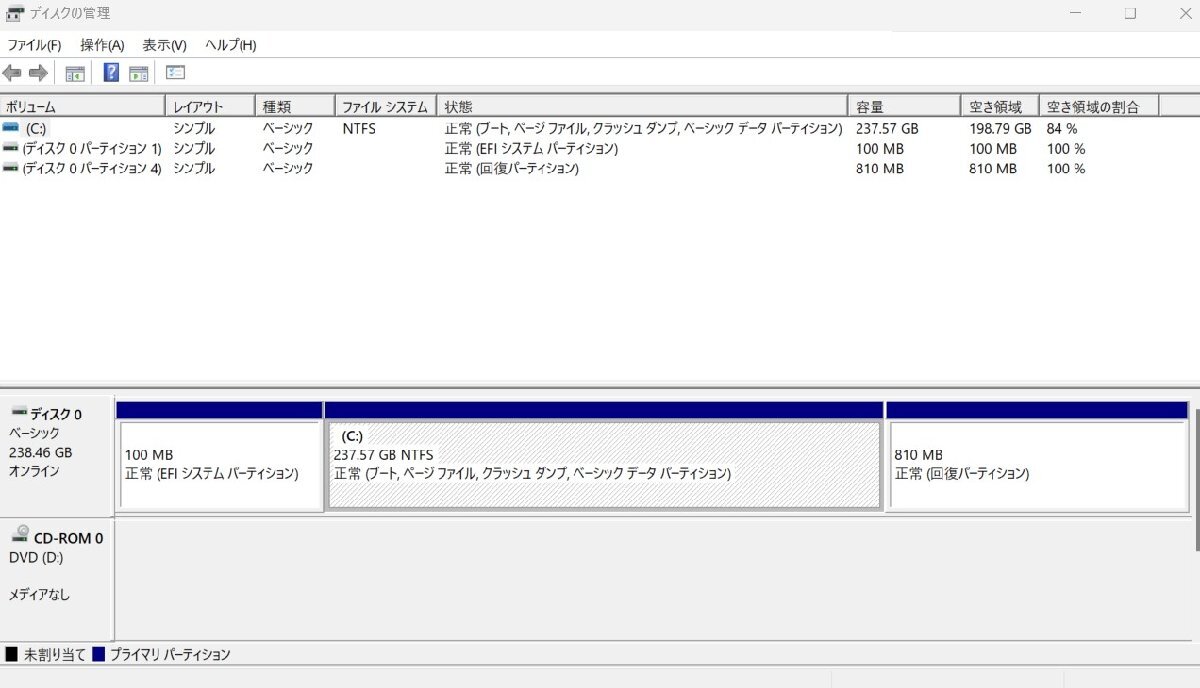Sort by the 空き領域 column header
This screenshot has height=688, width=1200.
click(x=1000, y=106)
